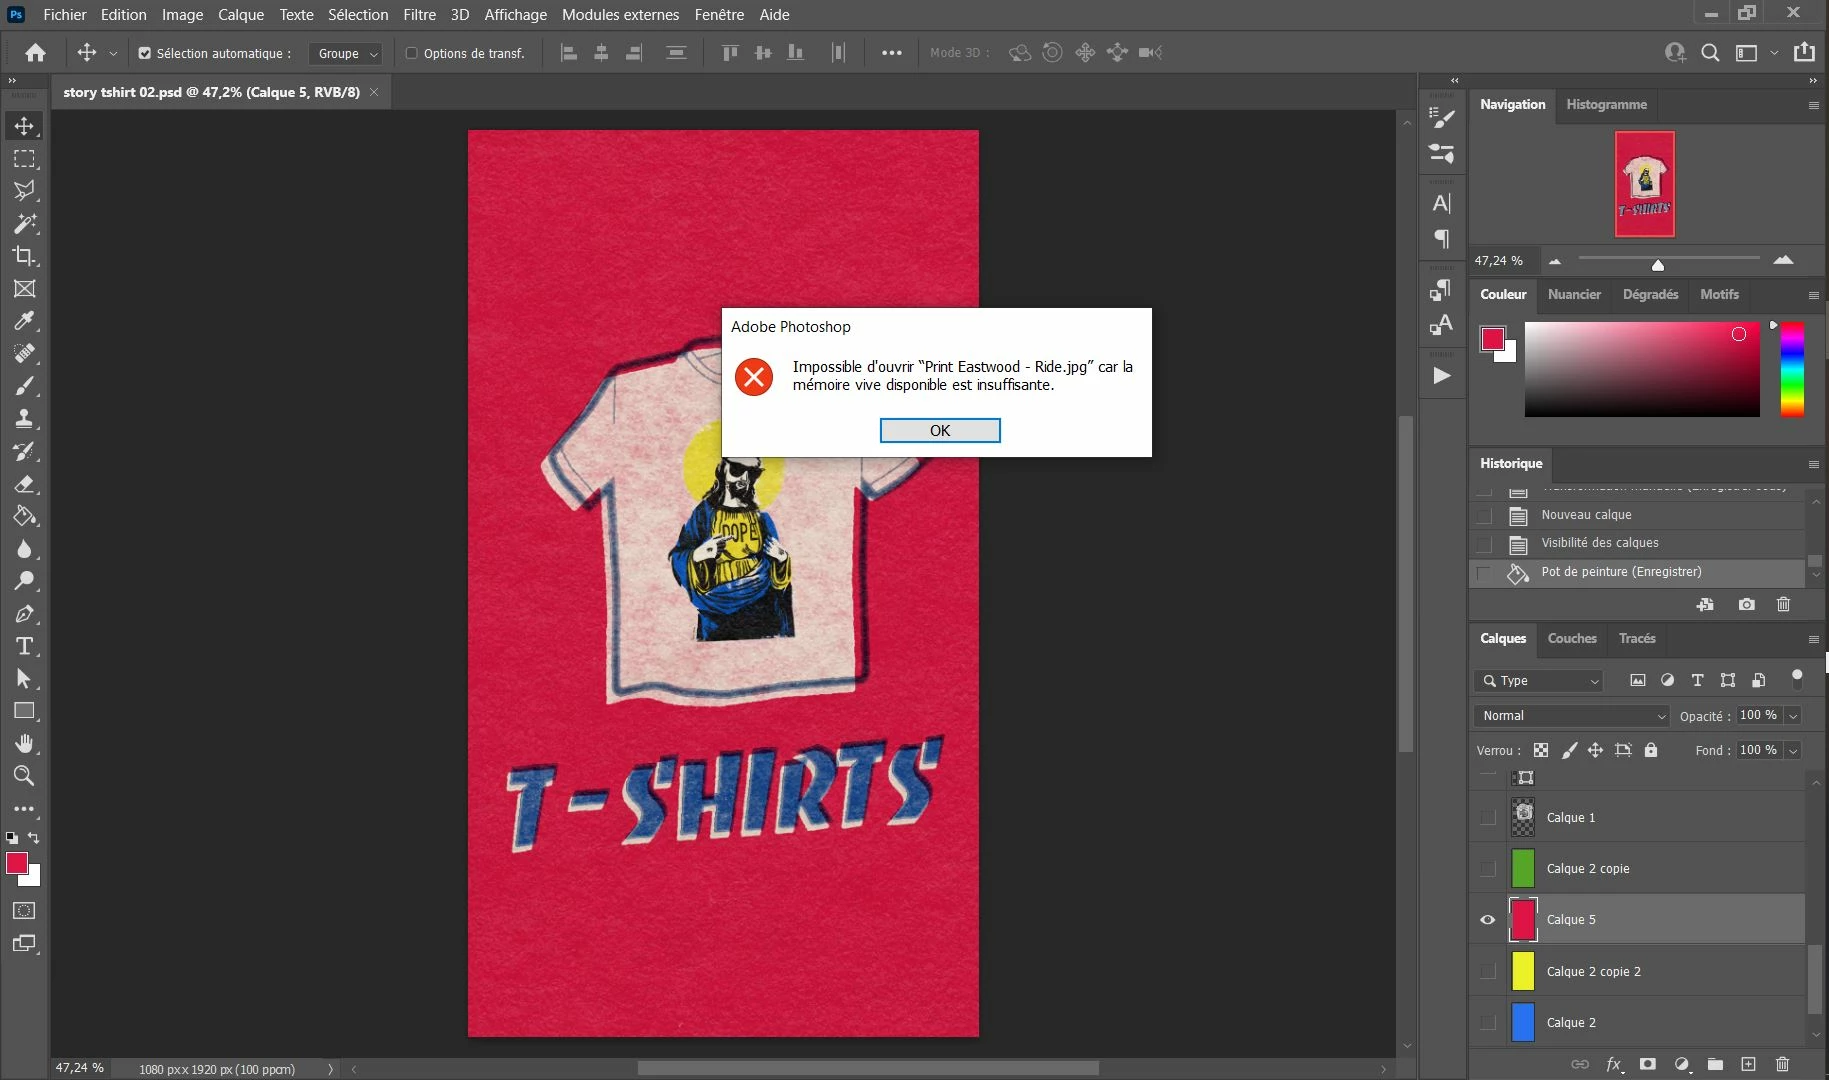The height and width of the screenshot is (1080, 1829).
Task: Select Pot de peinture history state
Action: (1636, 572)
